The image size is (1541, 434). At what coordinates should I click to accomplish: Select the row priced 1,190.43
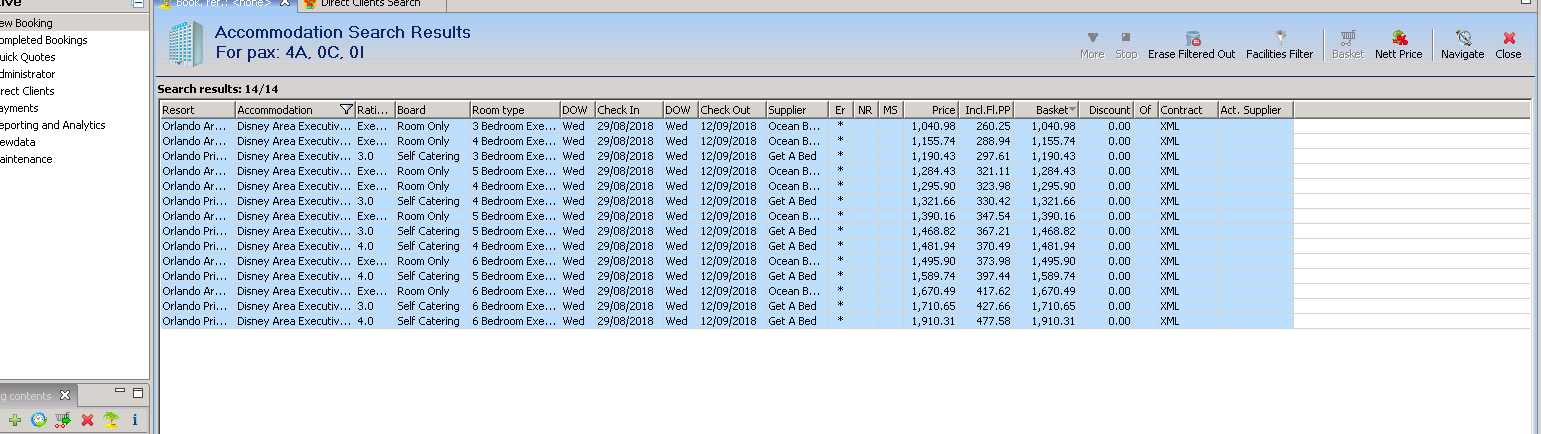point(727,156)
